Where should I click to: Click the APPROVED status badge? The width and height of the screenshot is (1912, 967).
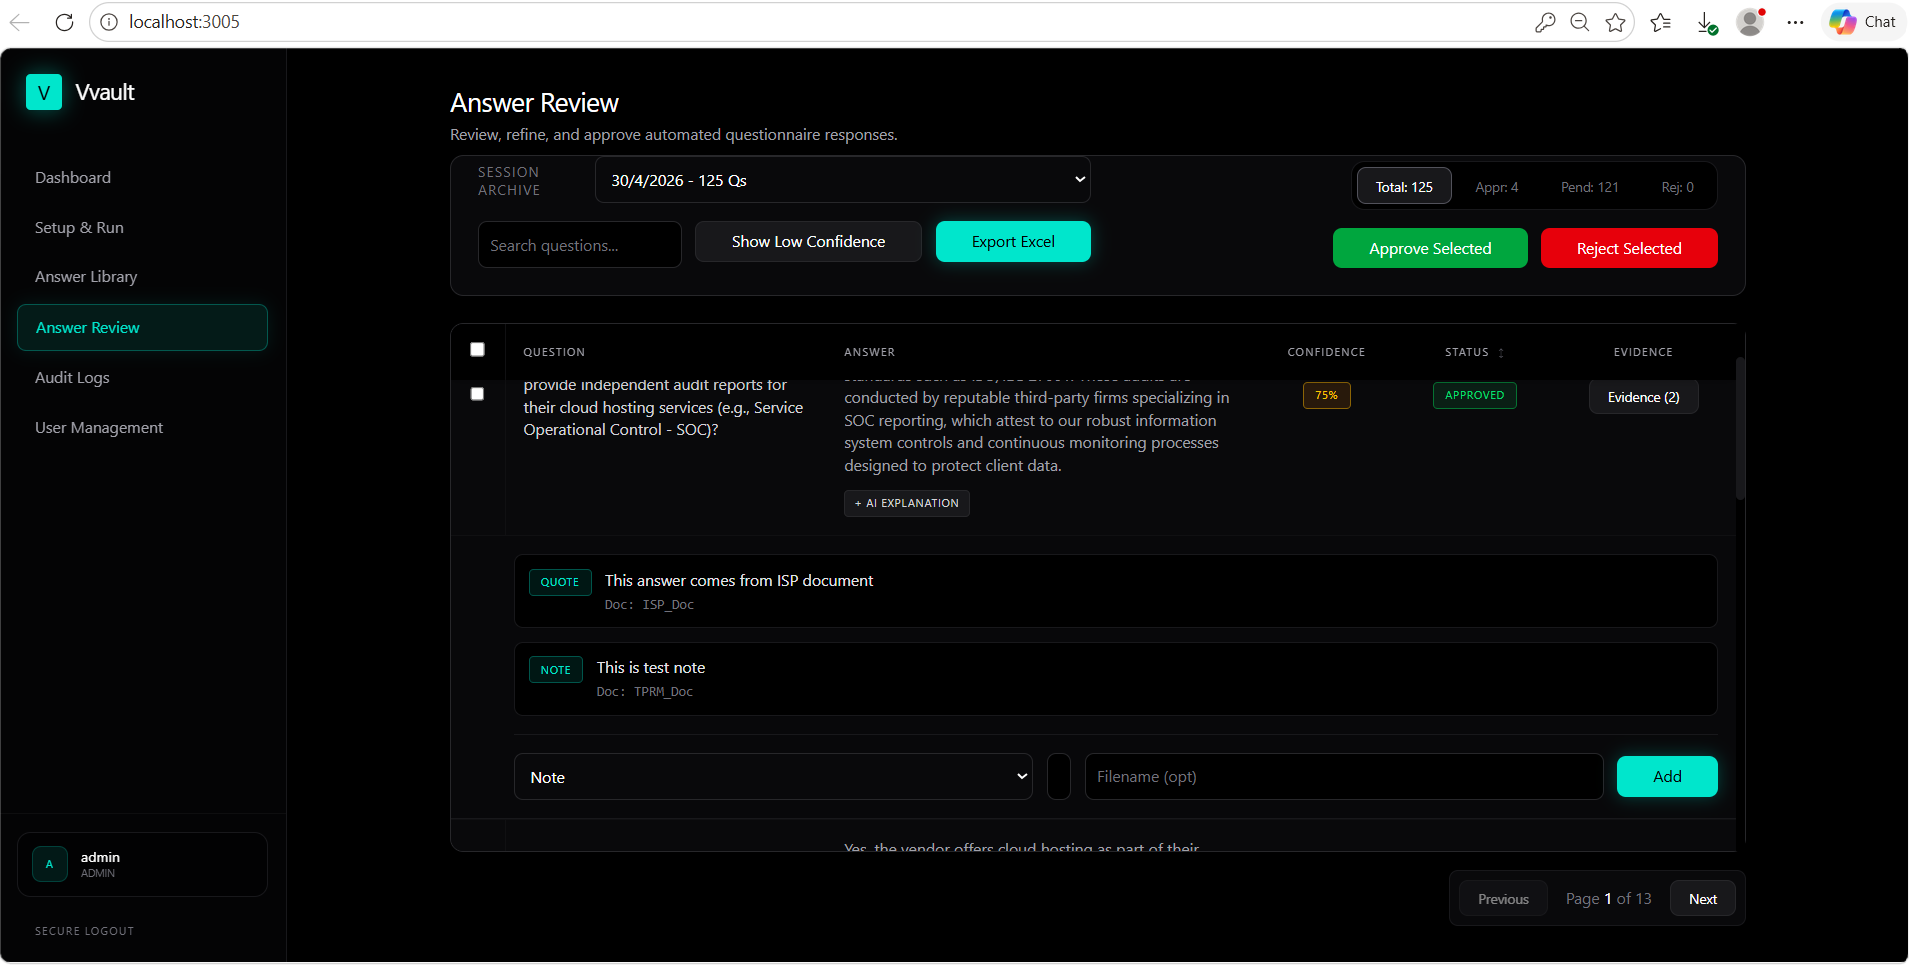point(1474,395)
